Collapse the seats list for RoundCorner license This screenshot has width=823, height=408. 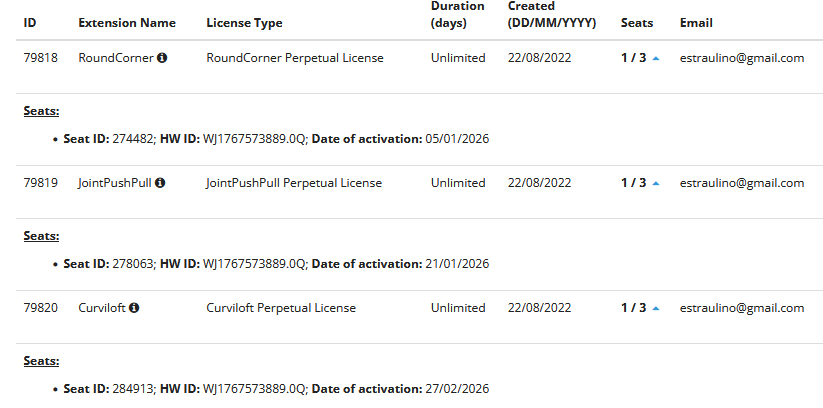point(655,58)
